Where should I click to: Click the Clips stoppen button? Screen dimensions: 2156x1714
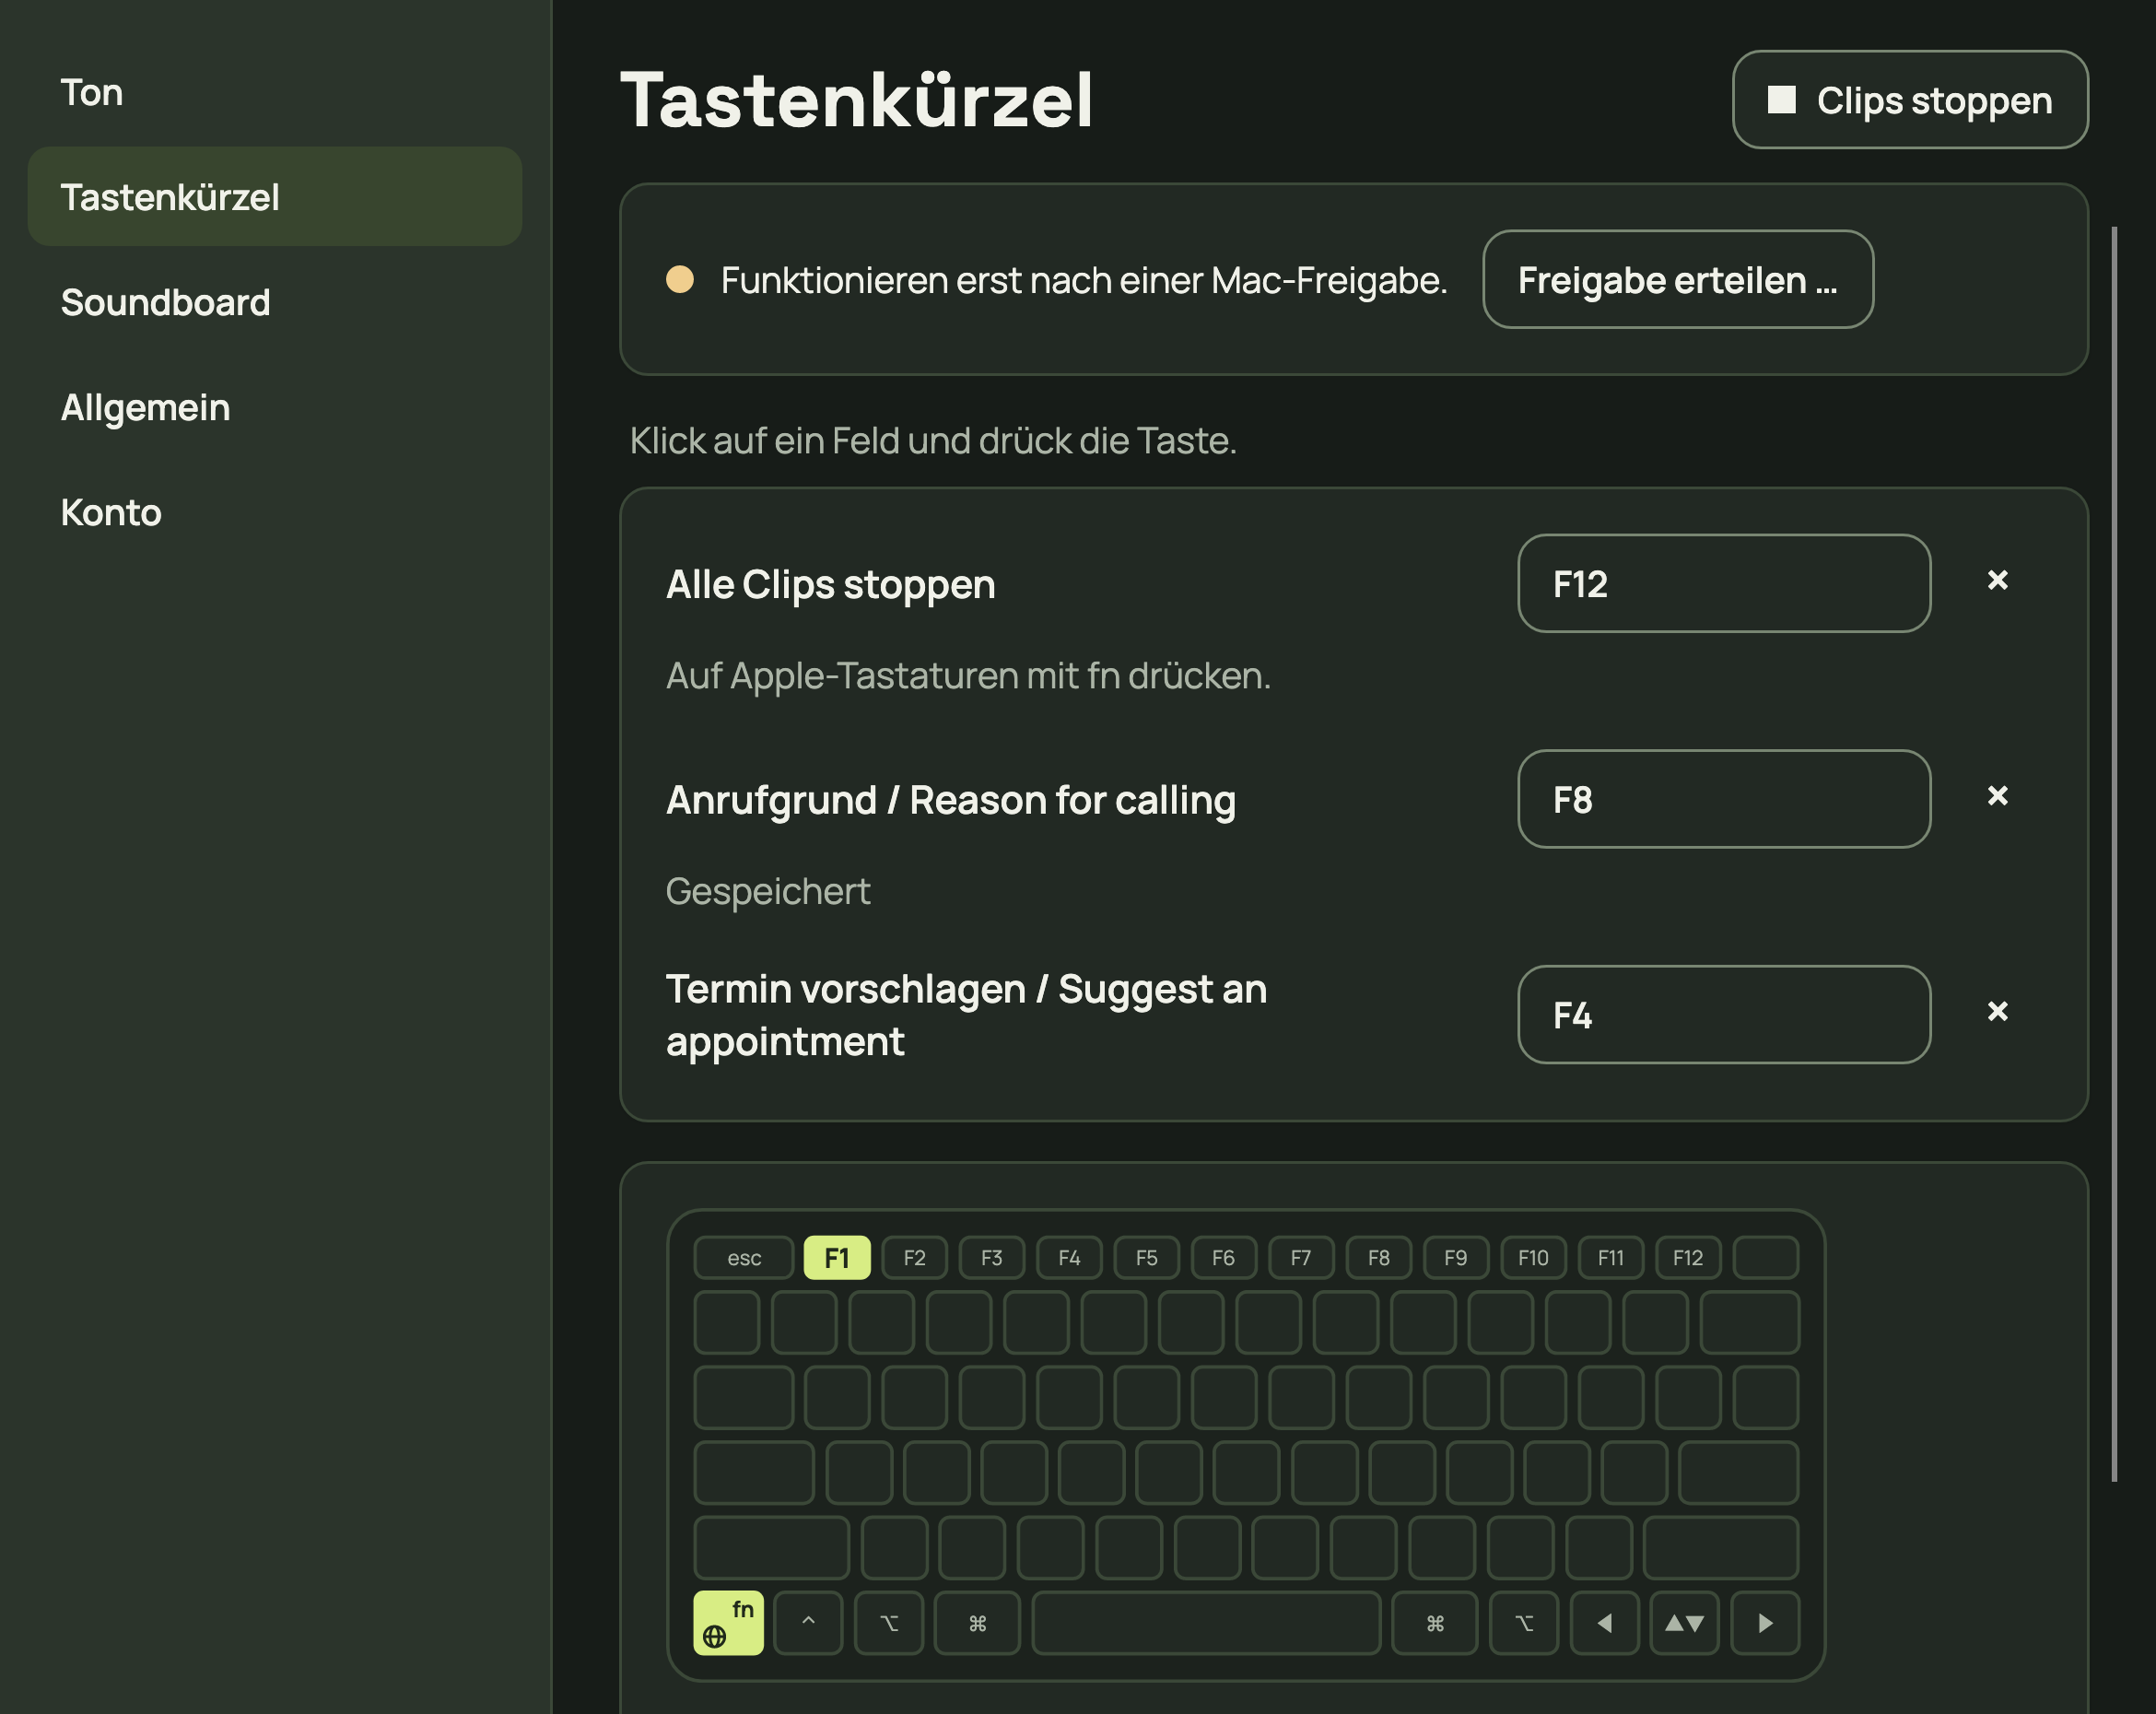click(1910, 100)
